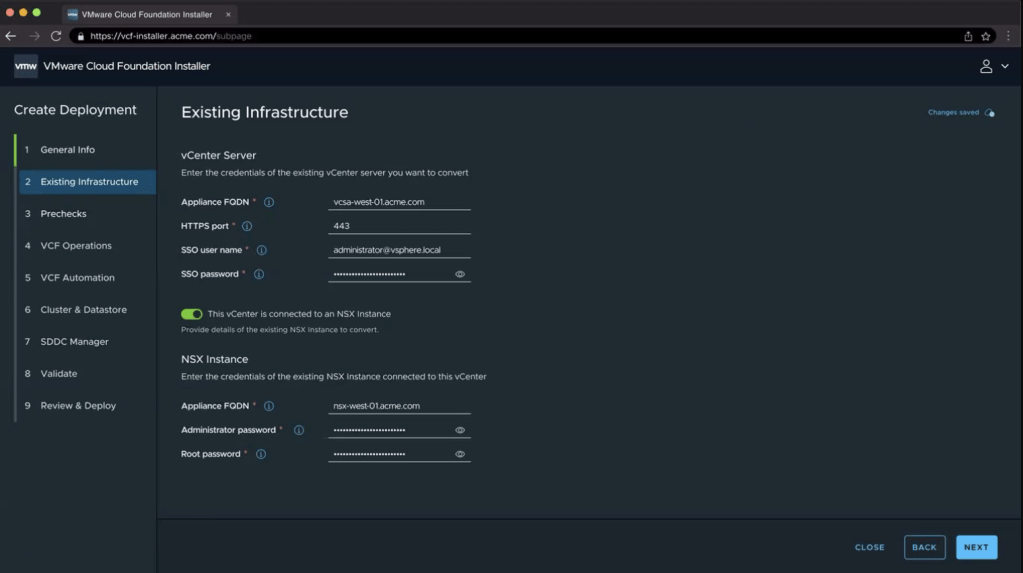Reveal the NSX Root password

tap(460, 454)
